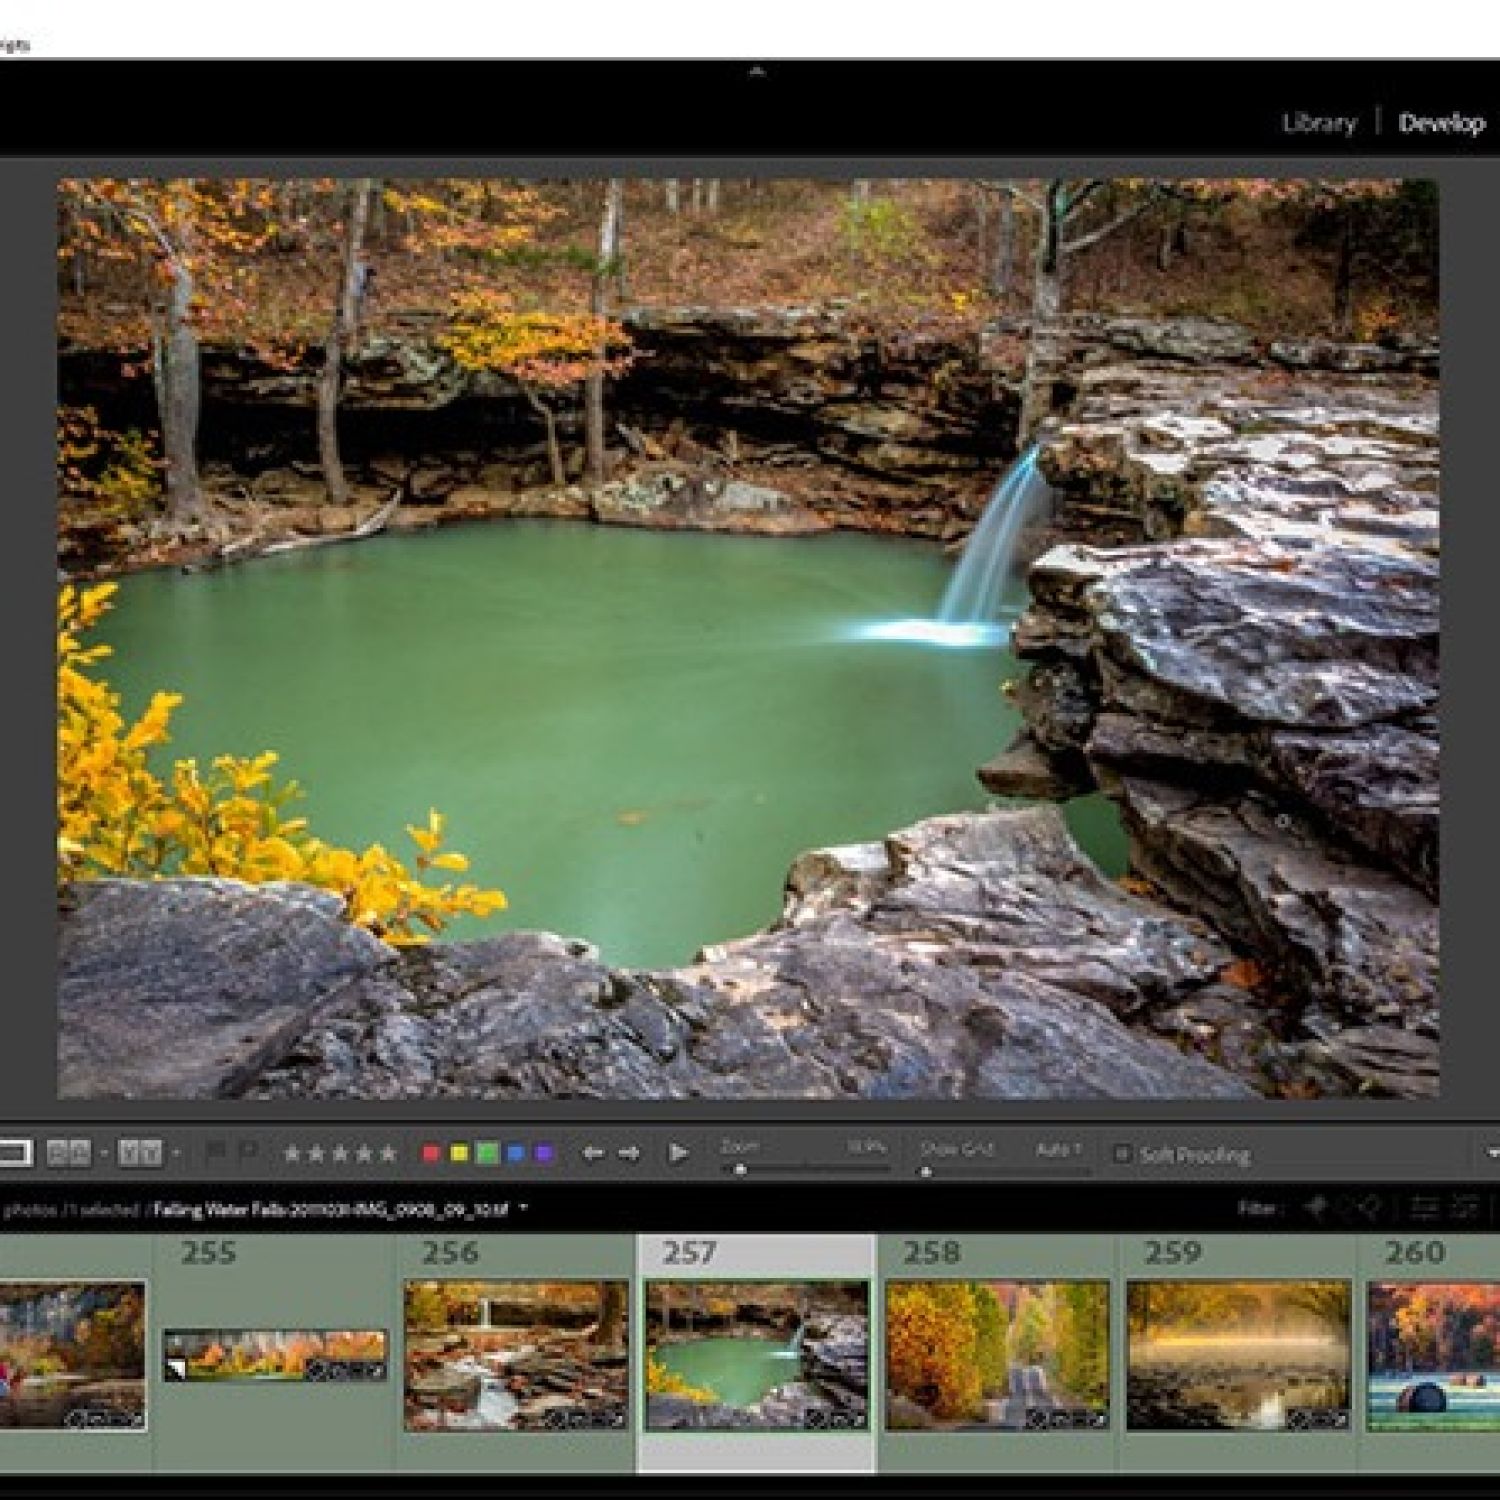Start the impromptu slideshow play button
Viewport: 1500px width, 1500px height.
(x=678, y=1153)
